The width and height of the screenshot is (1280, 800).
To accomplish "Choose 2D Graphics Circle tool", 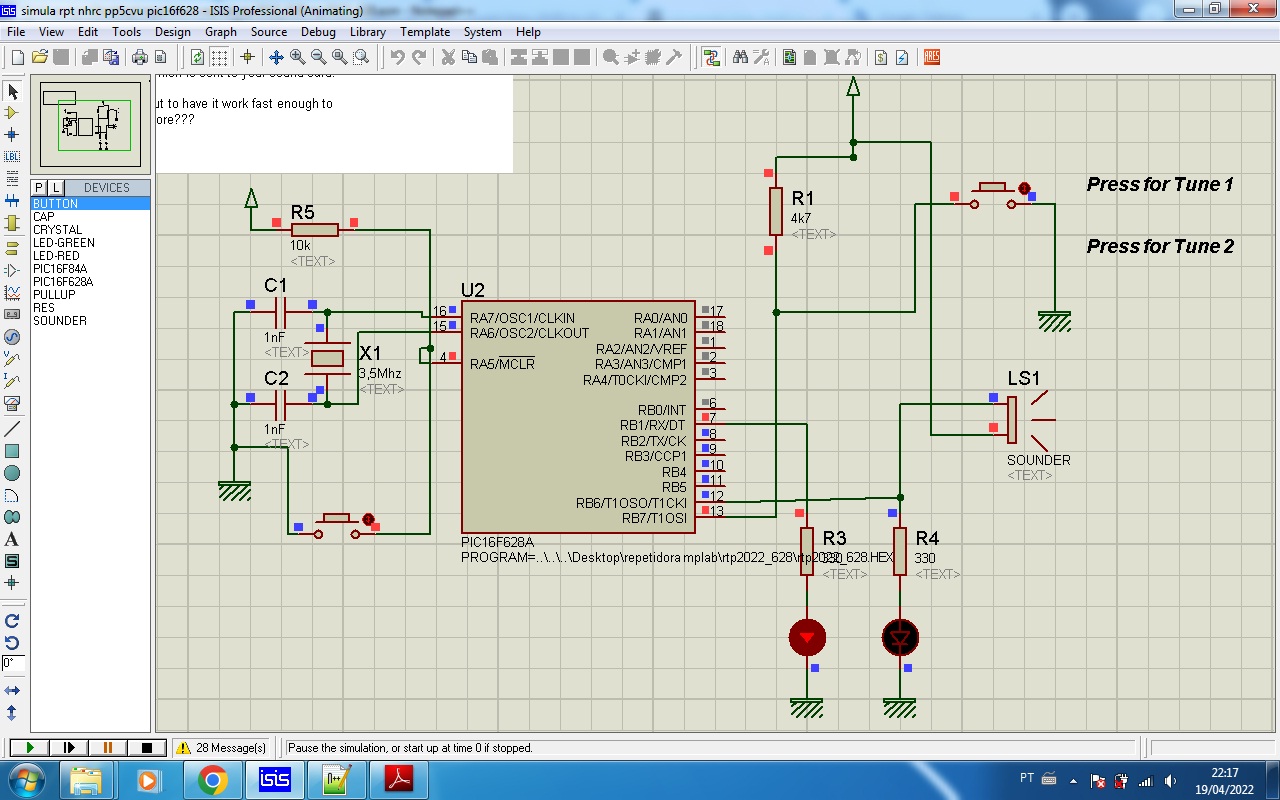I will (12, 473).
